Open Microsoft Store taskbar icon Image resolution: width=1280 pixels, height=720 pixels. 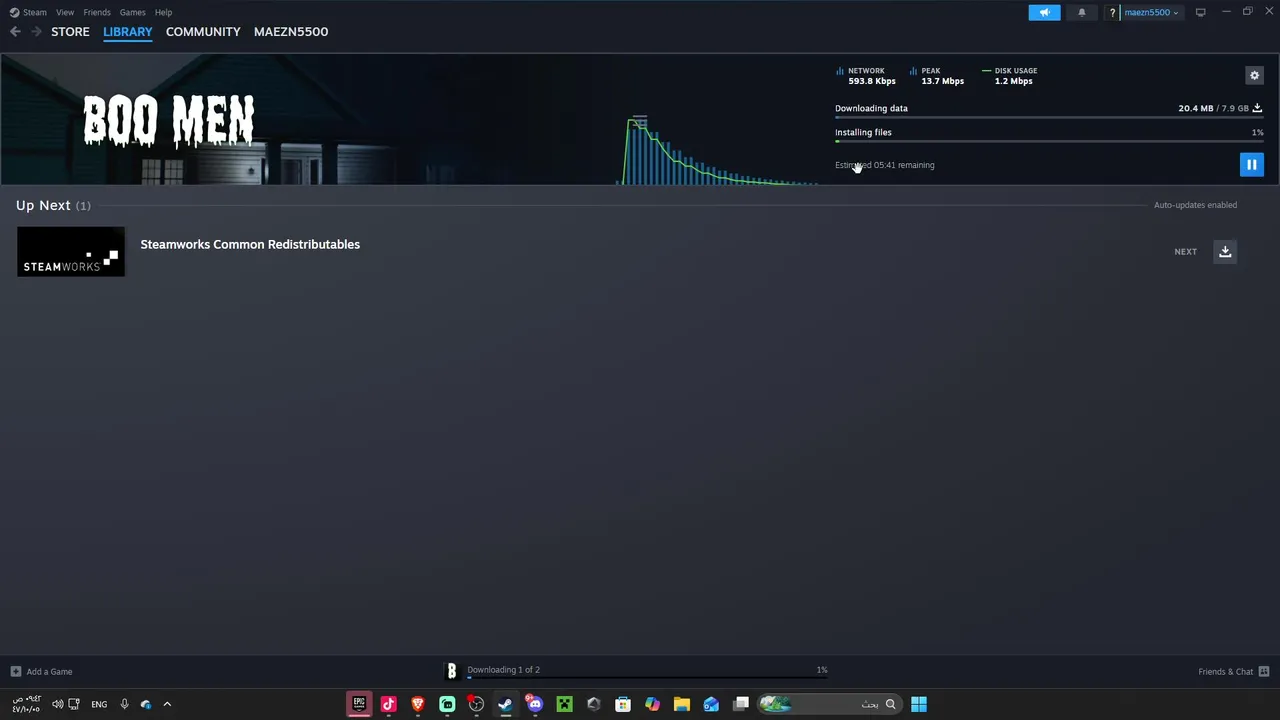(623, 704)
